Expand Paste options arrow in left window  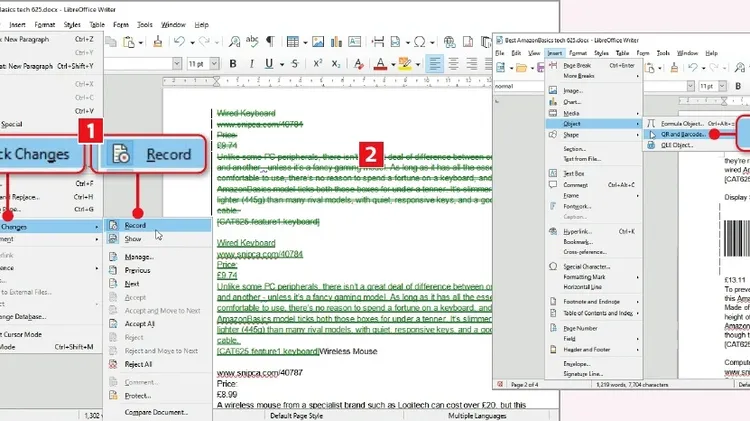[141, 43]
